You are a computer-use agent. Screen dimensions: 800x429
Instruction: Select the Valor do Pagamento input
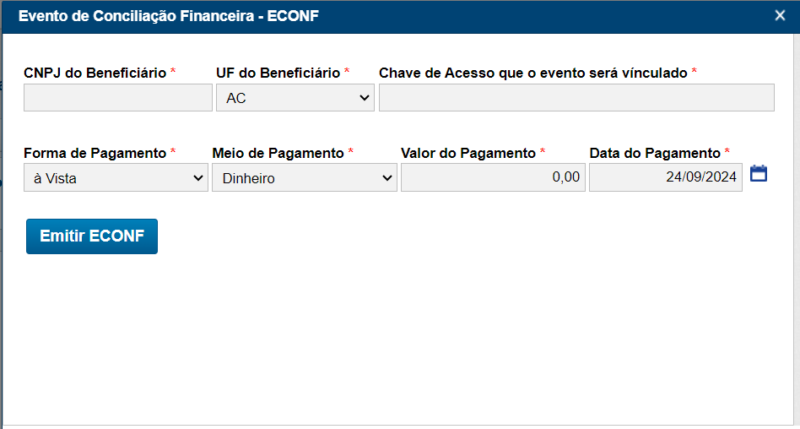(492, 178)
